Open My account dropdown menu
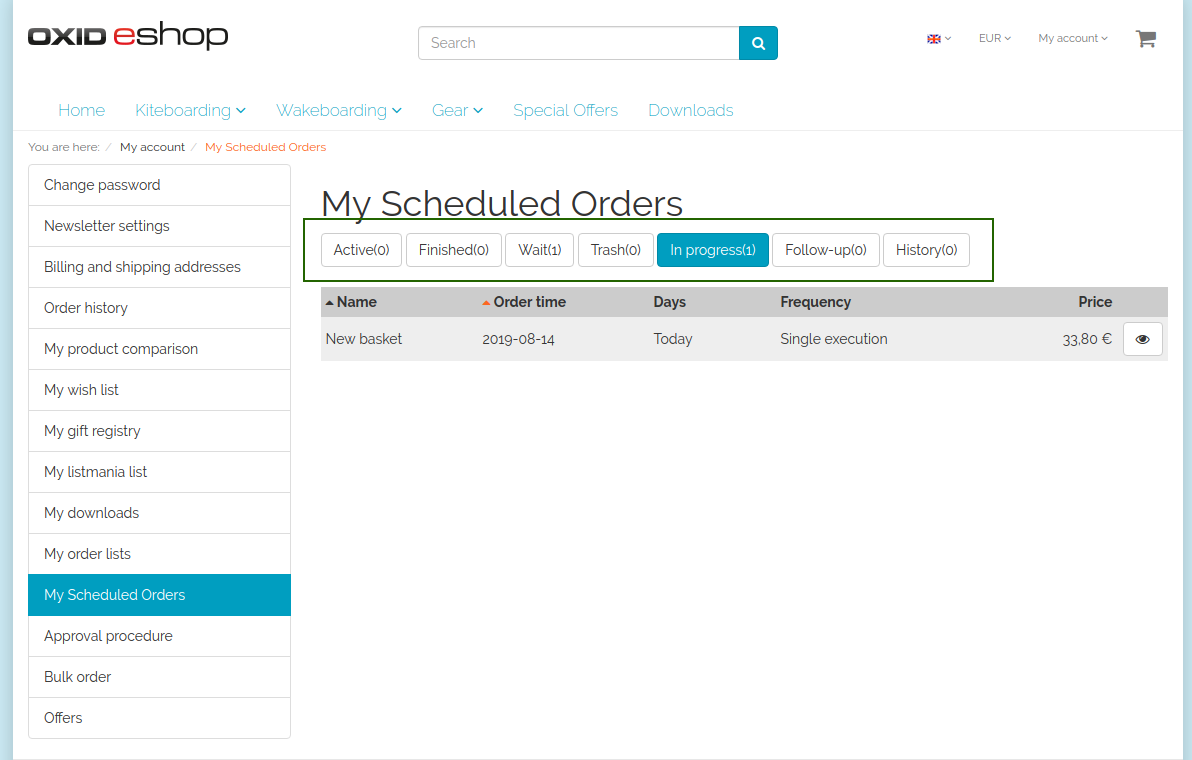Viewport: 1192px width, 760px height. tap(1073, 39)
